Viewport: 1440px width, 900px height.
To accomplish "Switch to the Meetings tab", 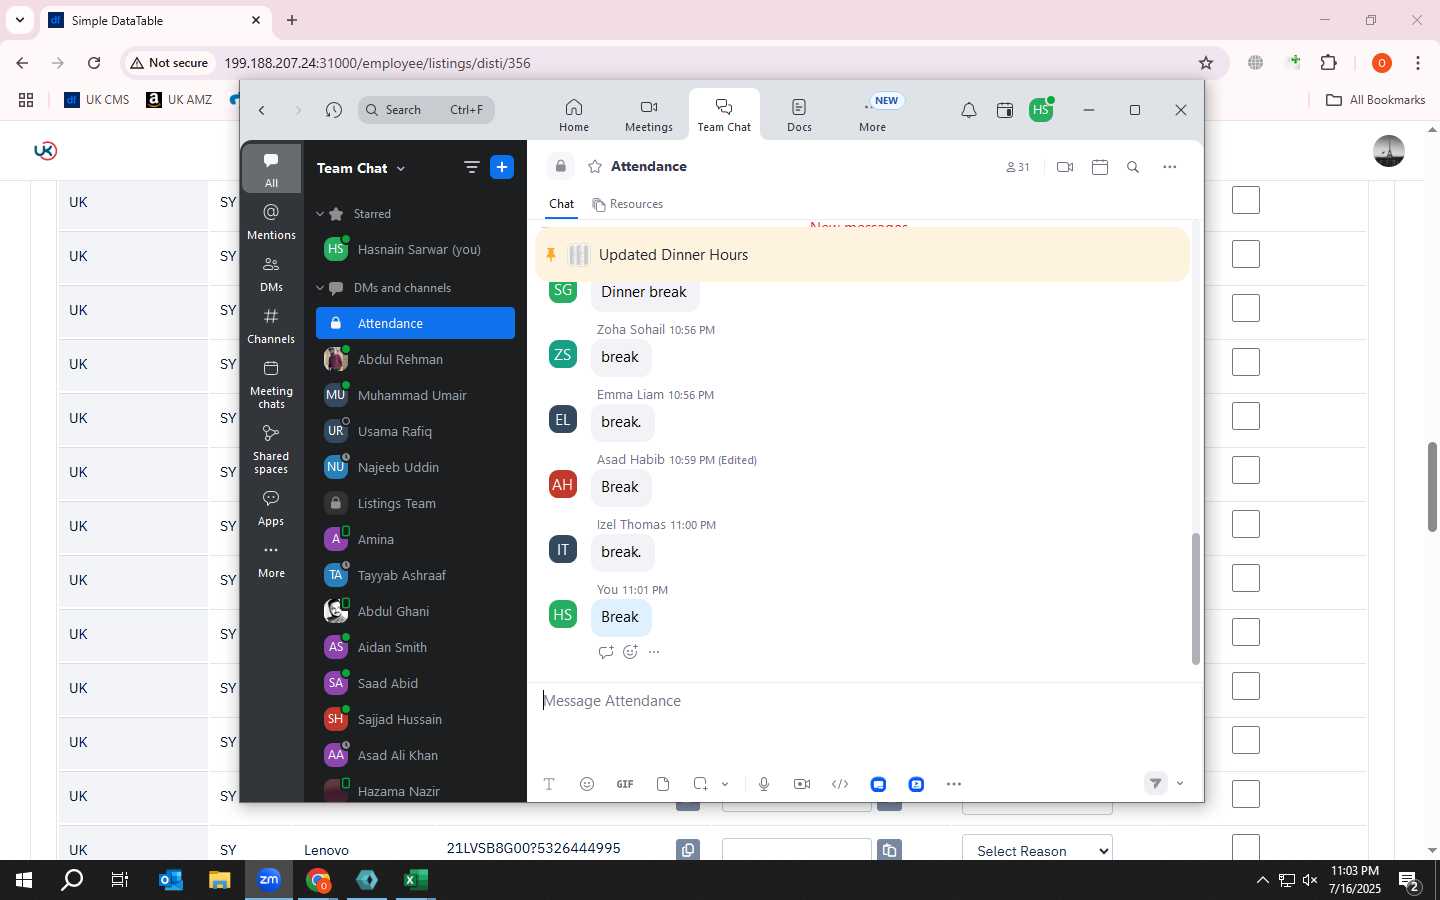I will [x=649, y=115].
